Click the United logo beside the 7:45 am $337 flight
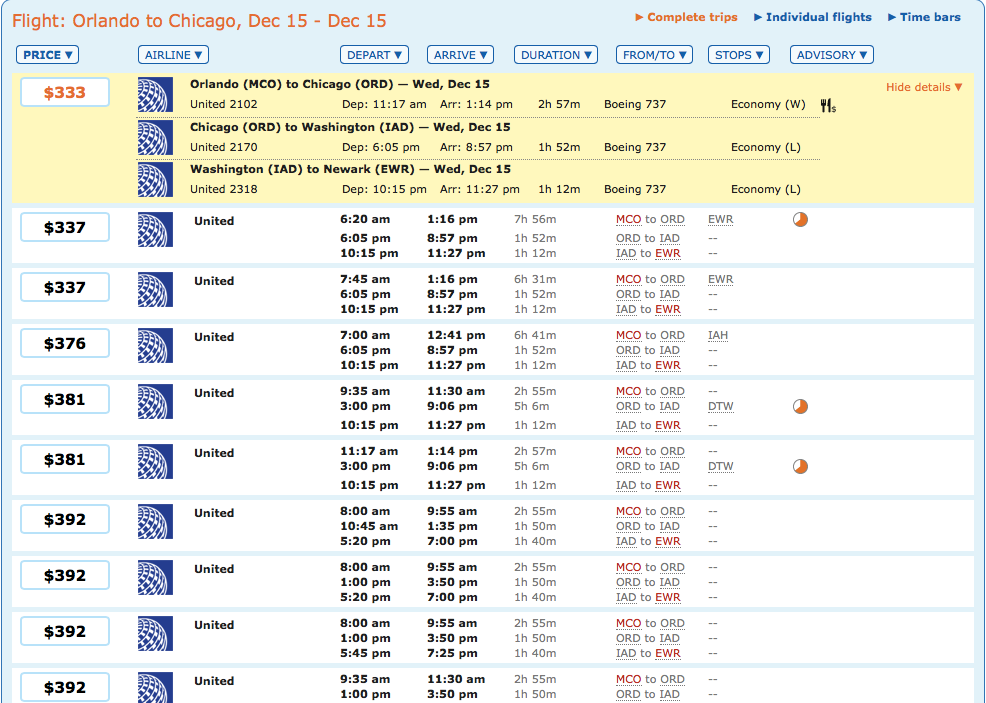The height and width of the screenshot is (703, 986). click(155, 286)
